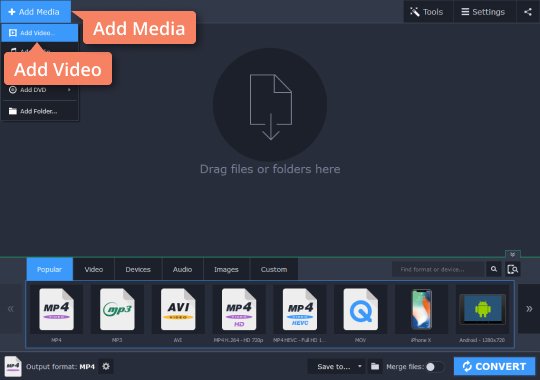The image size is (540, 380).
Task: Start conversion with the CONVERT button
Action: tap(495, 366)
